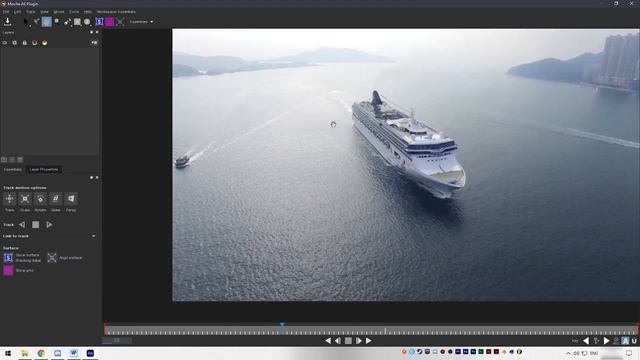Toggle the magenta grid toolbar button
This screenshot has height=360, width=640.
pyautogui.click(x=109, y=22)
